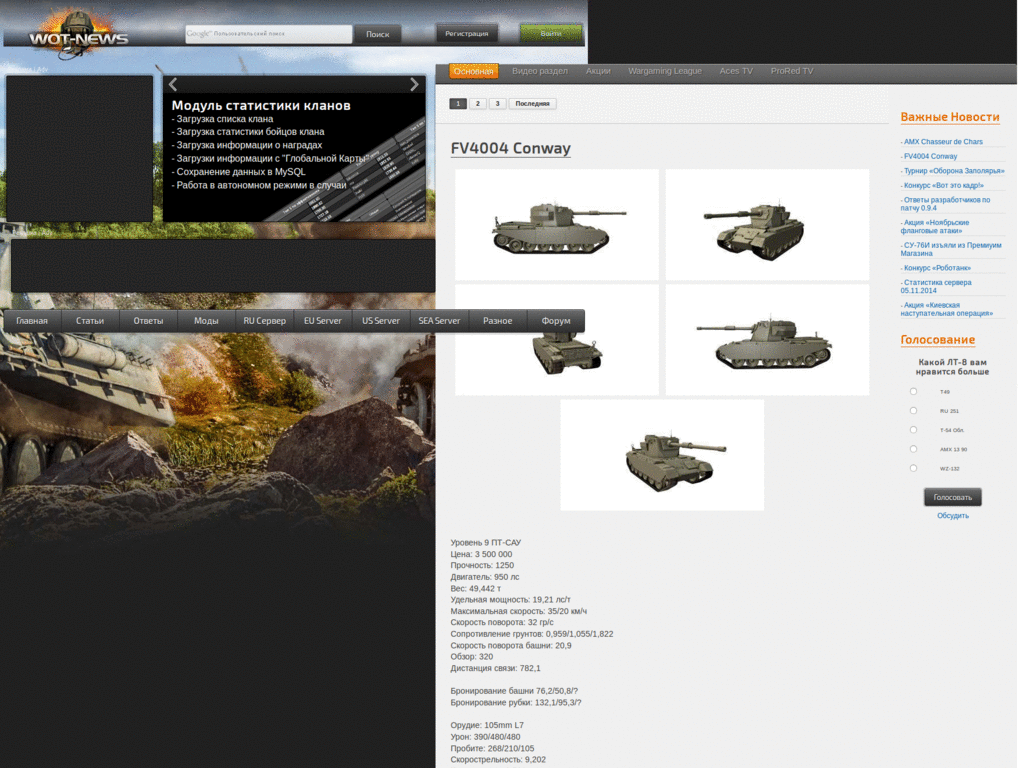1024x768 pixels.
Task: Jump to Последняя page
Action: pyautogui.click(x=532, y=103)
